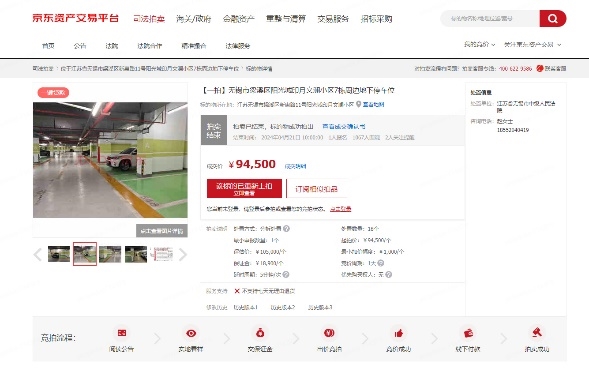The image size is (589, 368).
Task: Click the gavel 拍卖成功 step icon
Action: pyautogui.click(x=537, y=332)
